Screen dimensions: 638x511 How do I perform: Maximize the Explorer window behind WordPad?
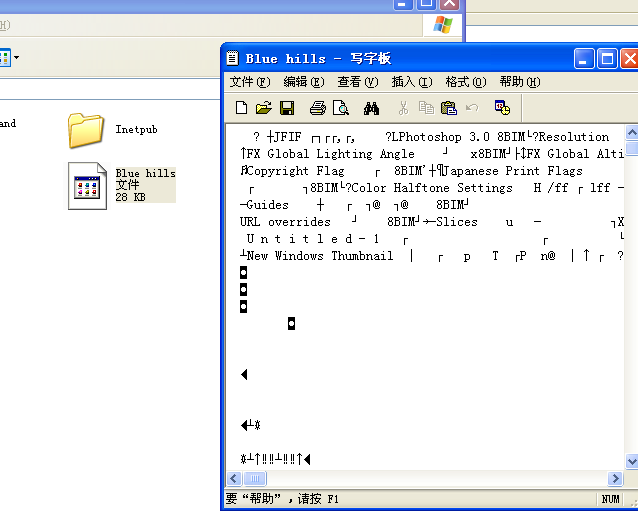coord(426,4)
